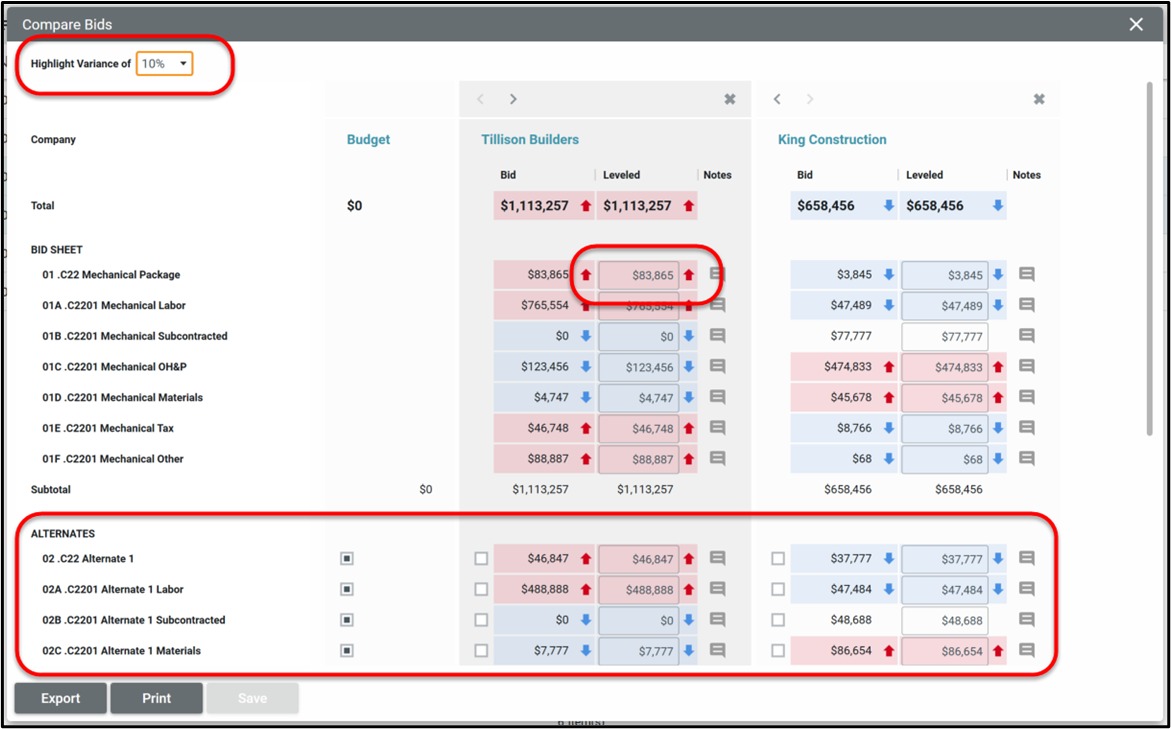This screenshot has height=729, width=1171.
Task: Check King Construction checkbox for Alternate 1 Subcontracted
Action: [778, 620]
